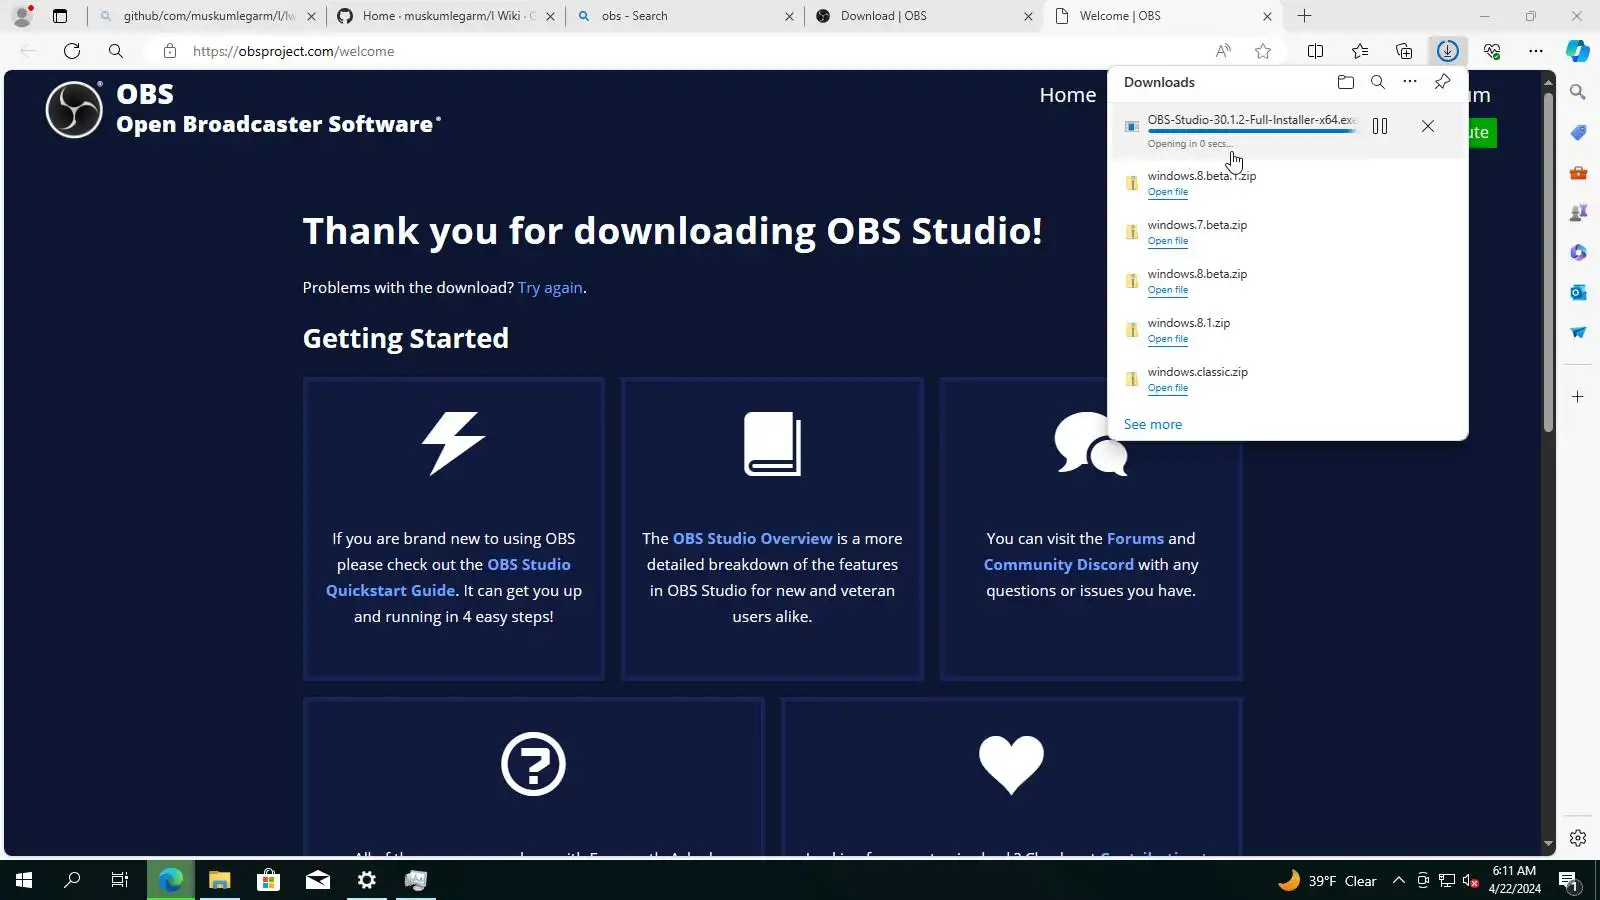Open the Copilot sidebar icon
Viewport: 1600px width, 900px height.
coord(1578,51)
